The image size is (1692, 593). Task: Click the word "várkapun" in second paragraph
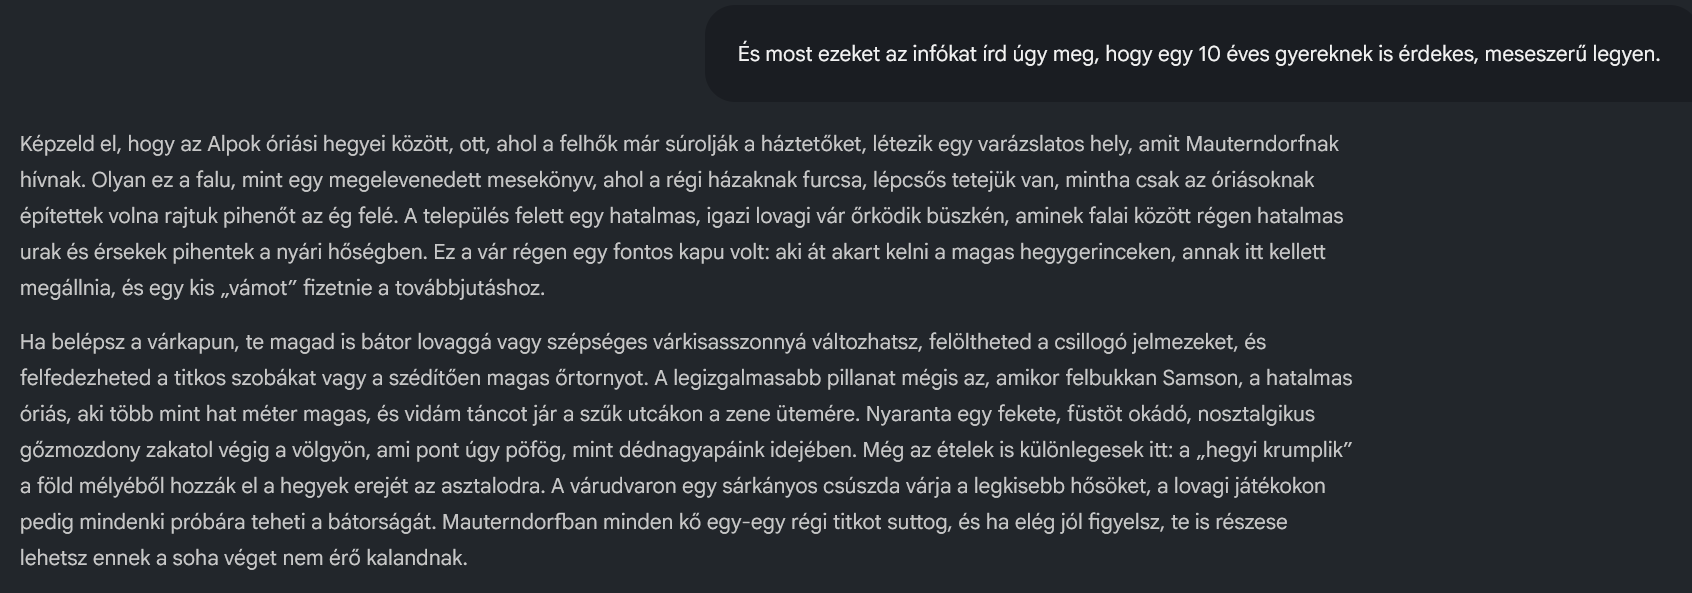192,342
